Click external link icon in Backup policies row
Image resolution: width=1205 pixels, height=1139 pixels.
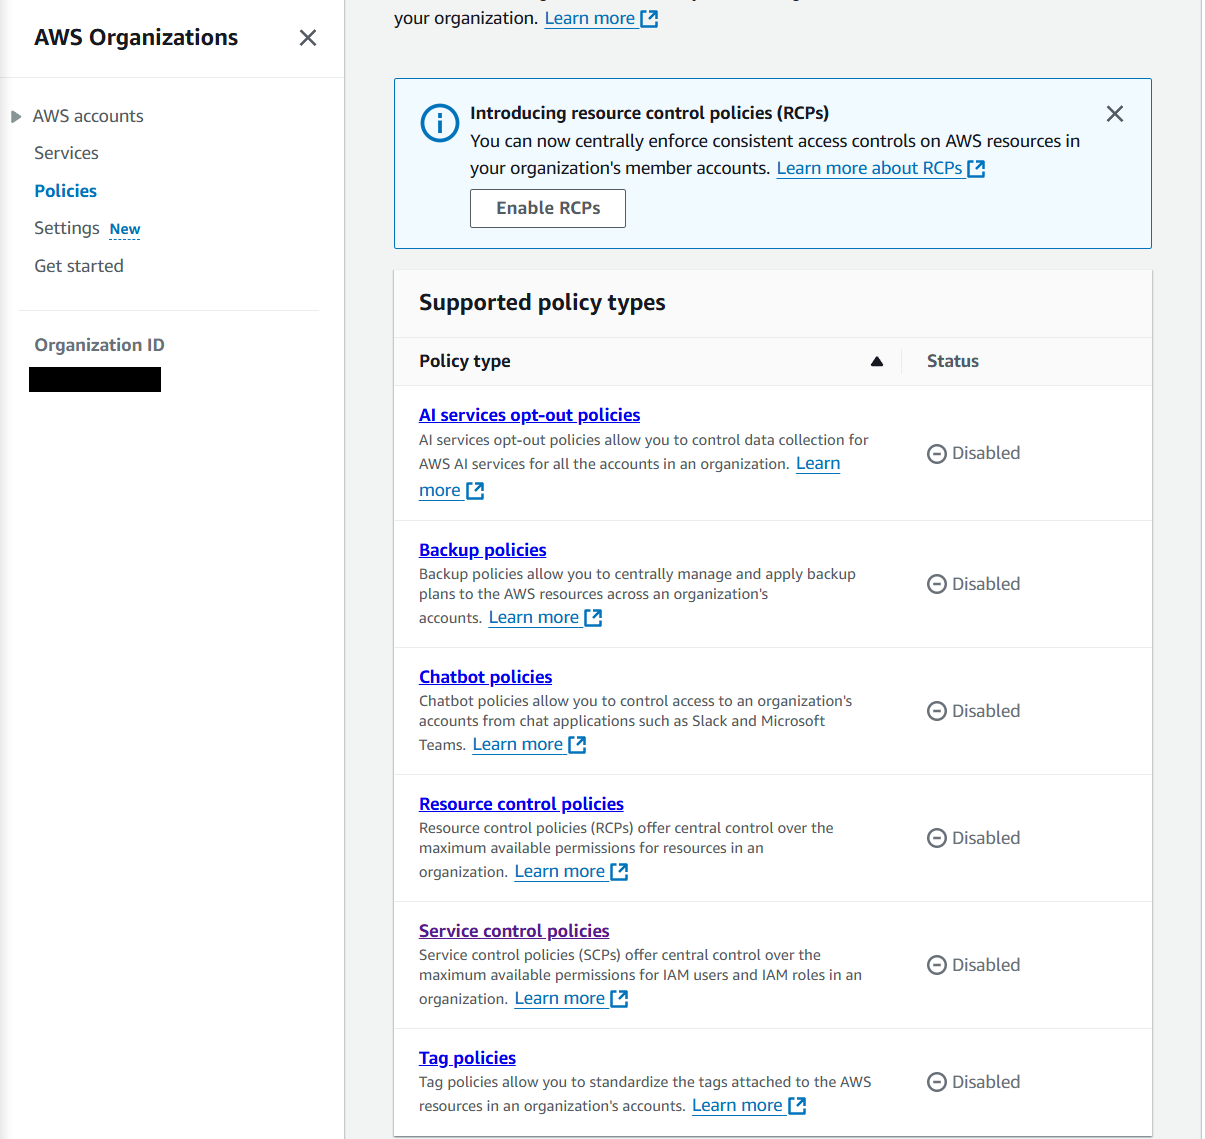coord(593,618)
